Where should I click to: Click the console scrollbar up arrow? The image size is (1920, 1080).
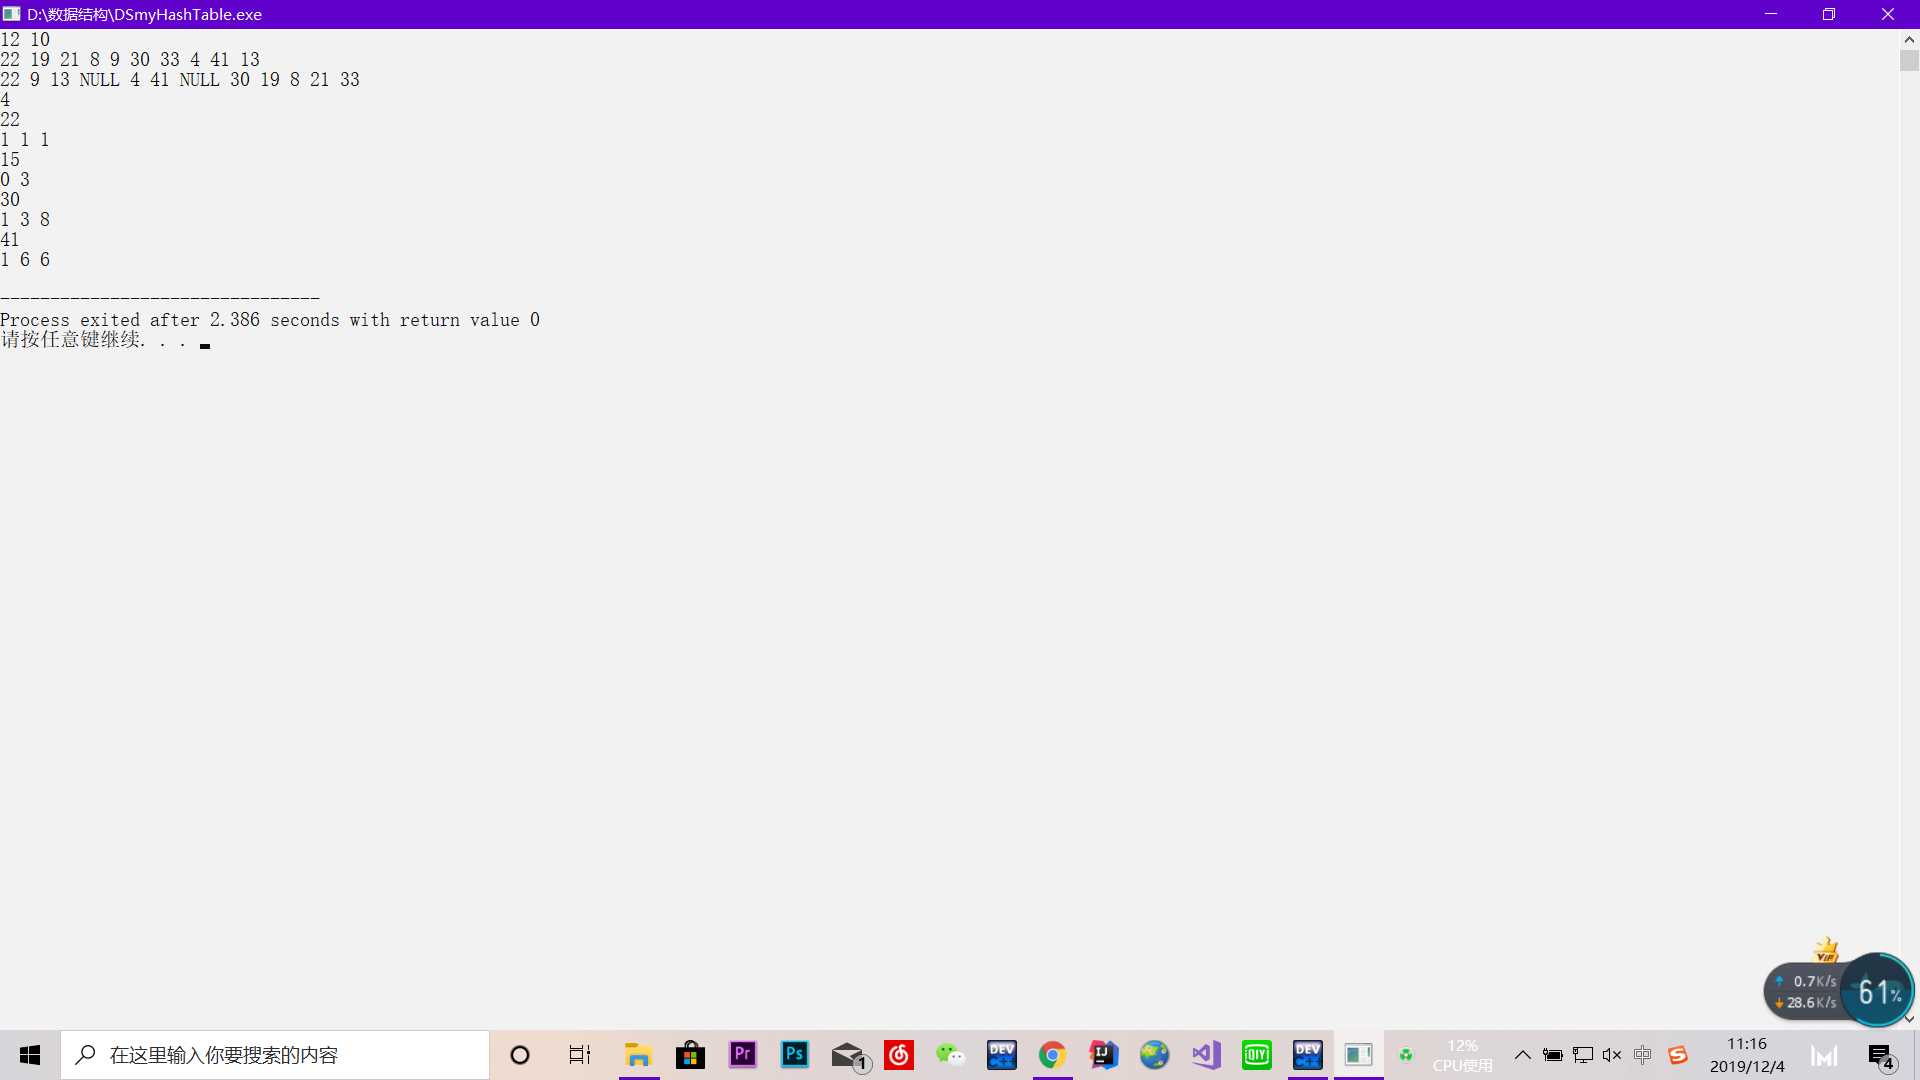pos(1909,39)
